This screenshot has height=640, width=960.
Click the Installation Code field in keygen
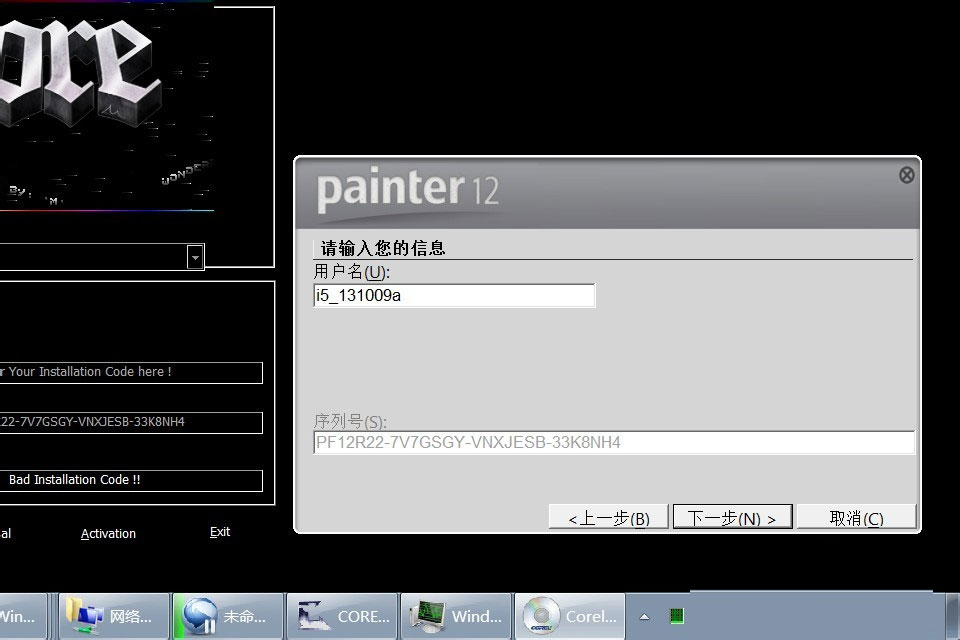pos(131,372)
